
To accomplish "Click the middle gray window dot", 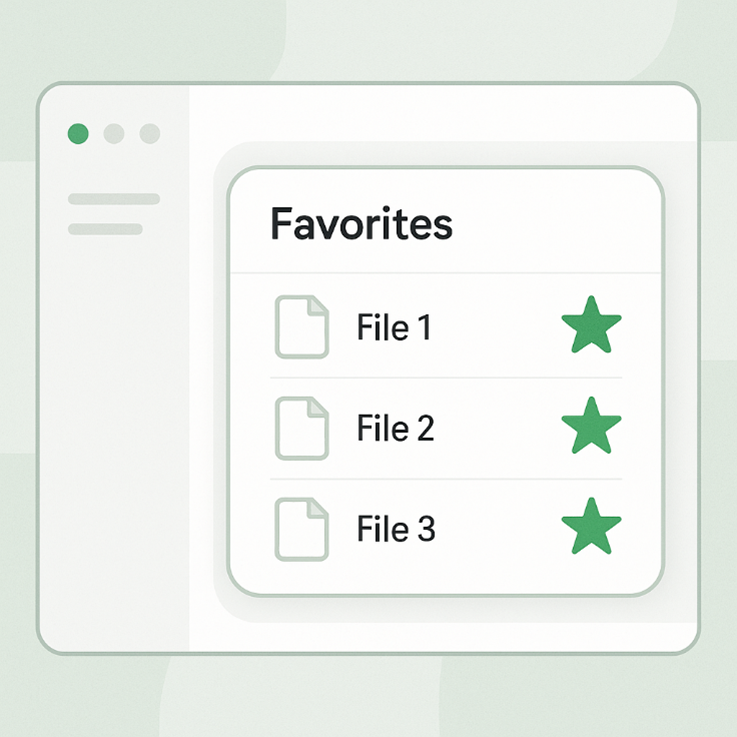I will 114,134.
